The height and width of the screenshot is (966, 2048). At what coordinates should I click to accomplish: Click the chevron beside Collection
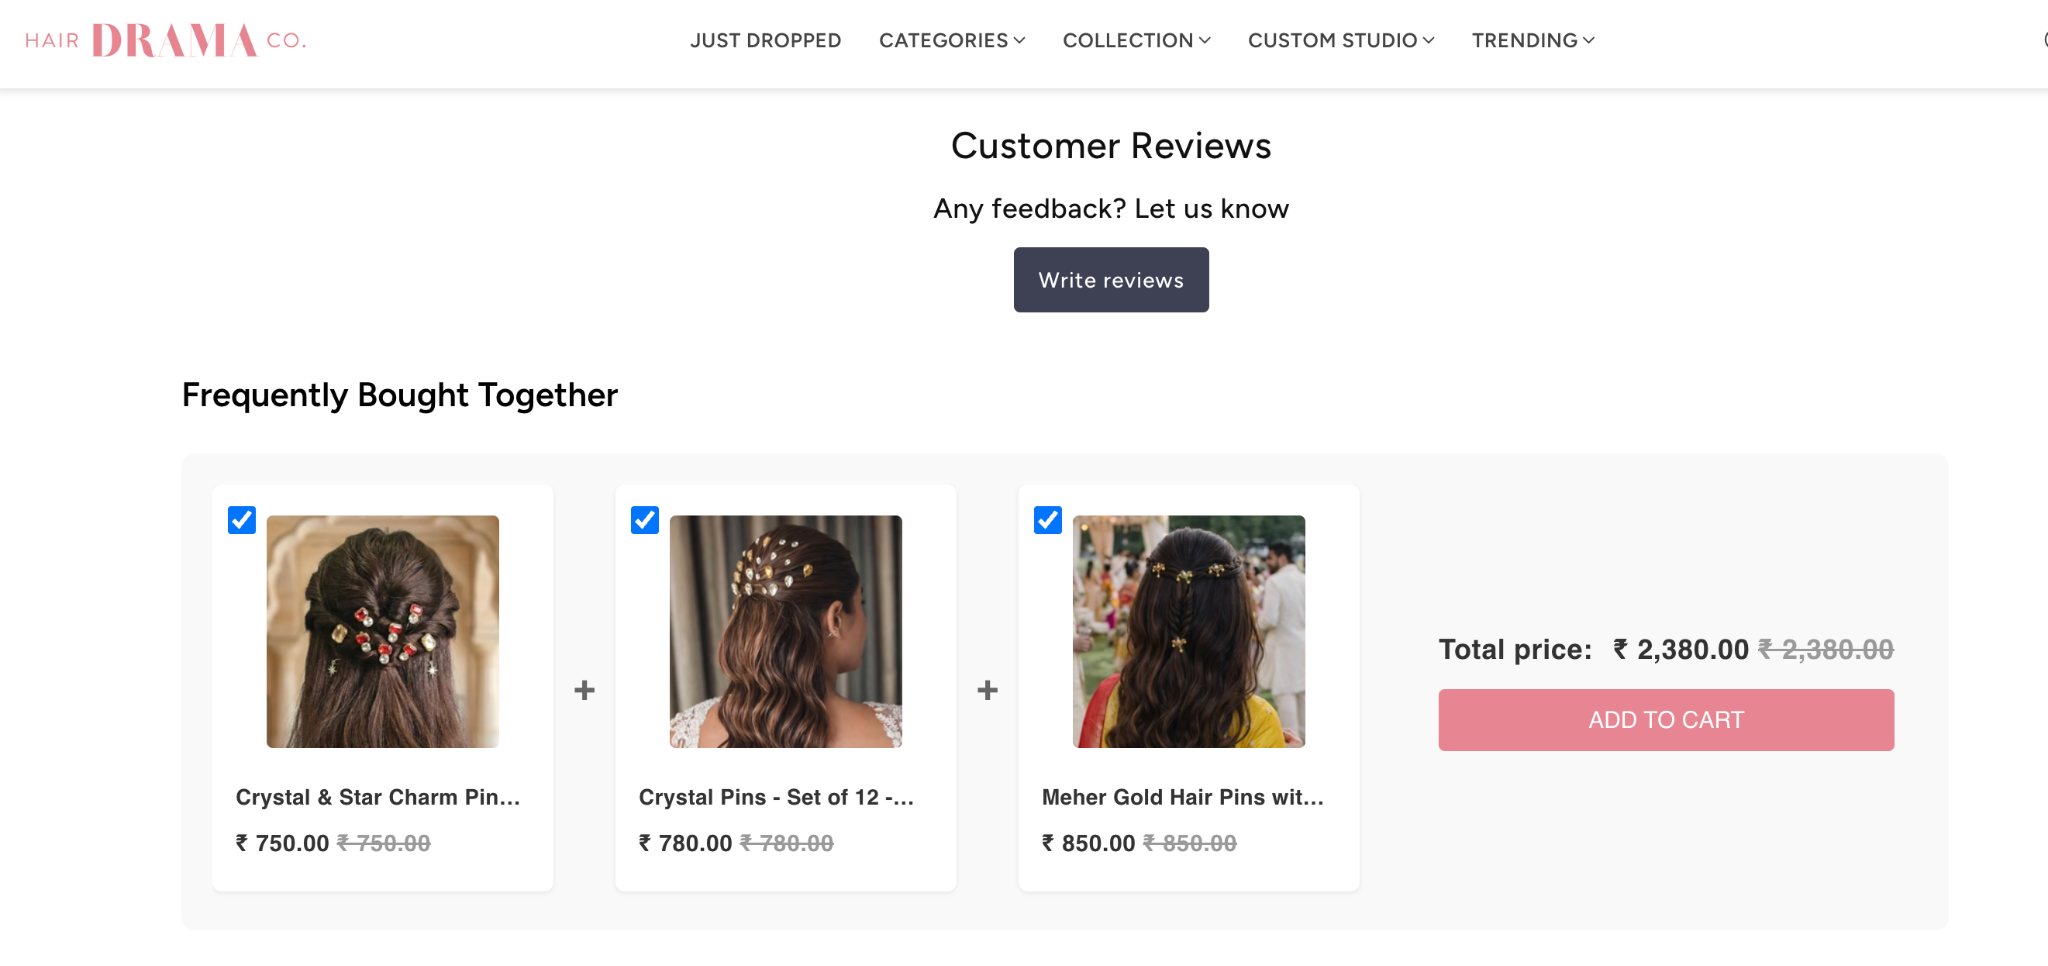(x=1205, y=41)
